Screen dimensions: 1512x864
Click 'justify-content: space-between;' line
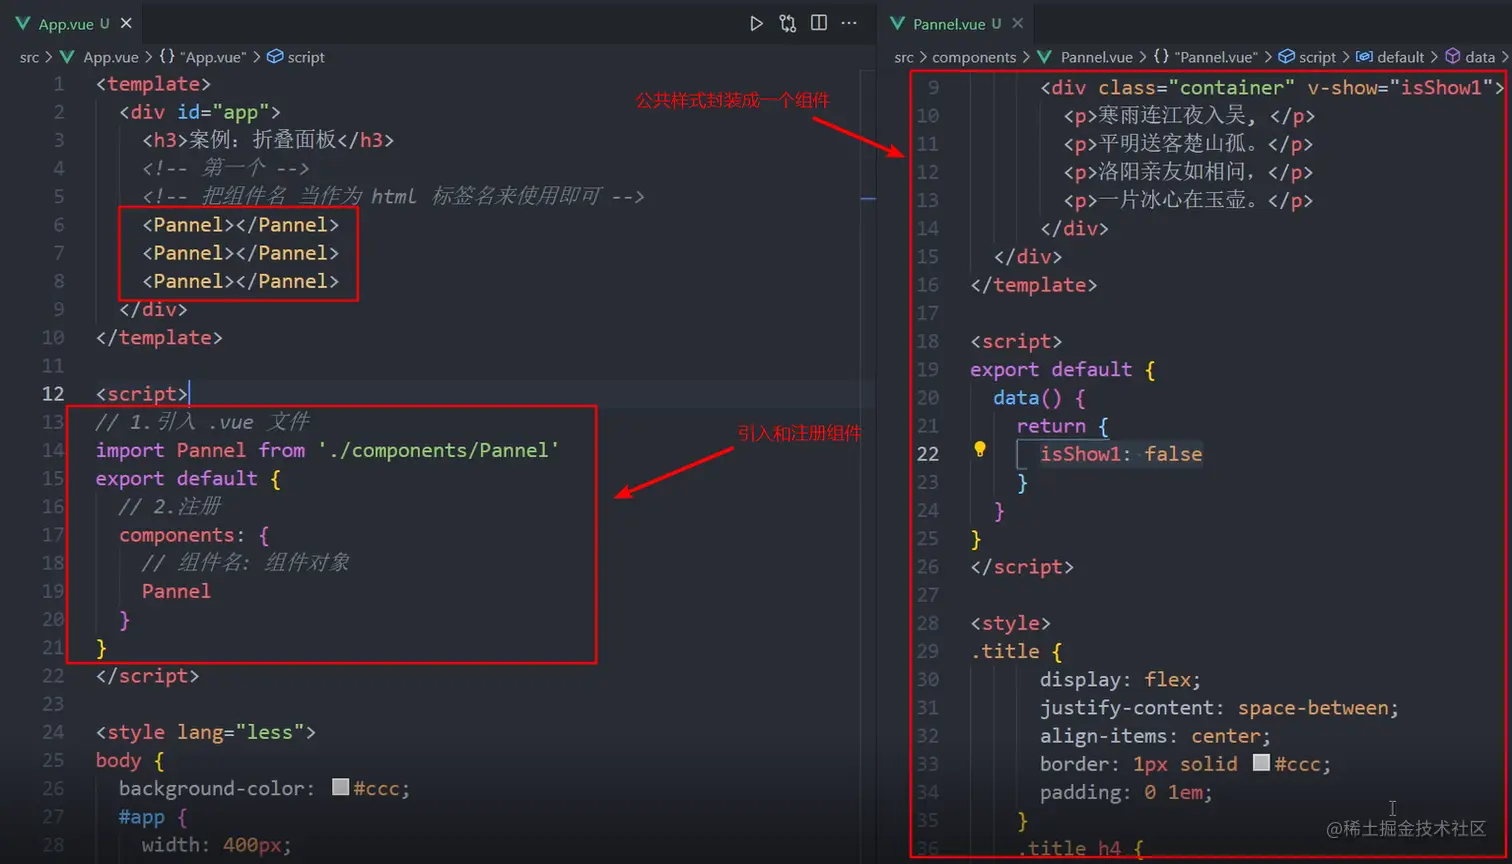pyautogui.click(x=1219, y=707)
